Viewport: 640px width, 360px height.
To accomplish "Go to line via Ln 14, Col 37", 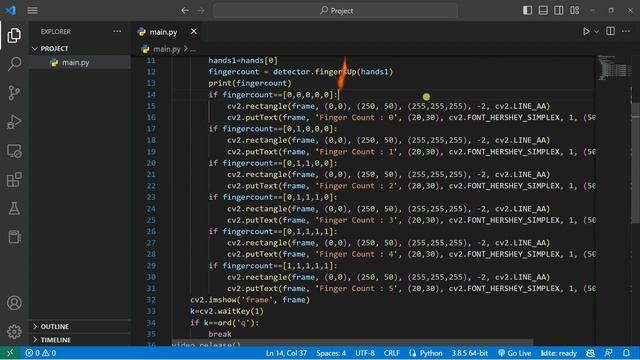I will 286,353.
